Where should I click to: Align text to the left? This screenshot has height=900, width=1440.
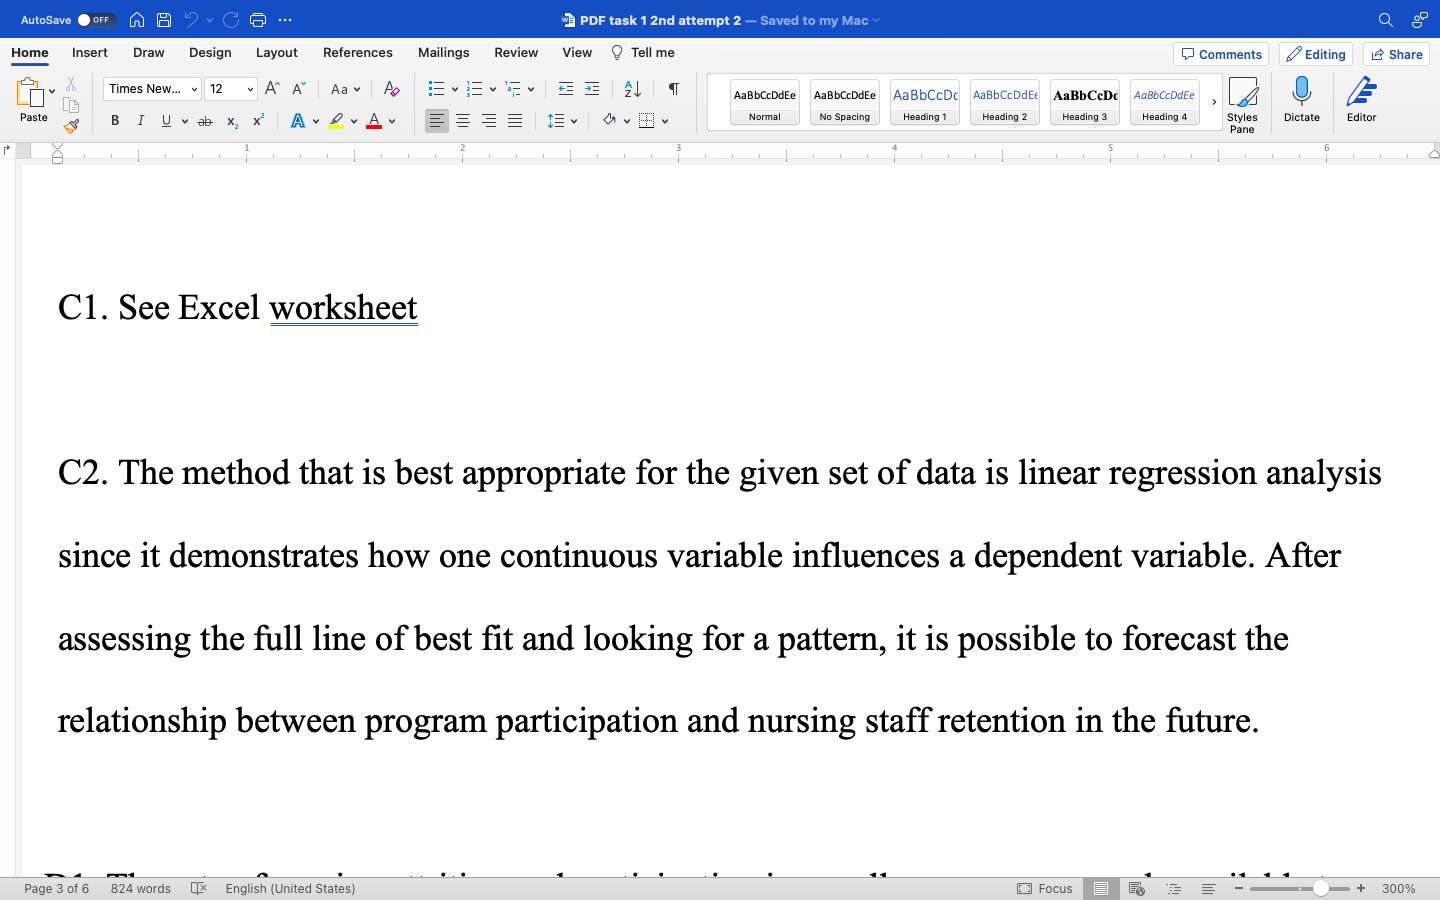pos(437,121)
